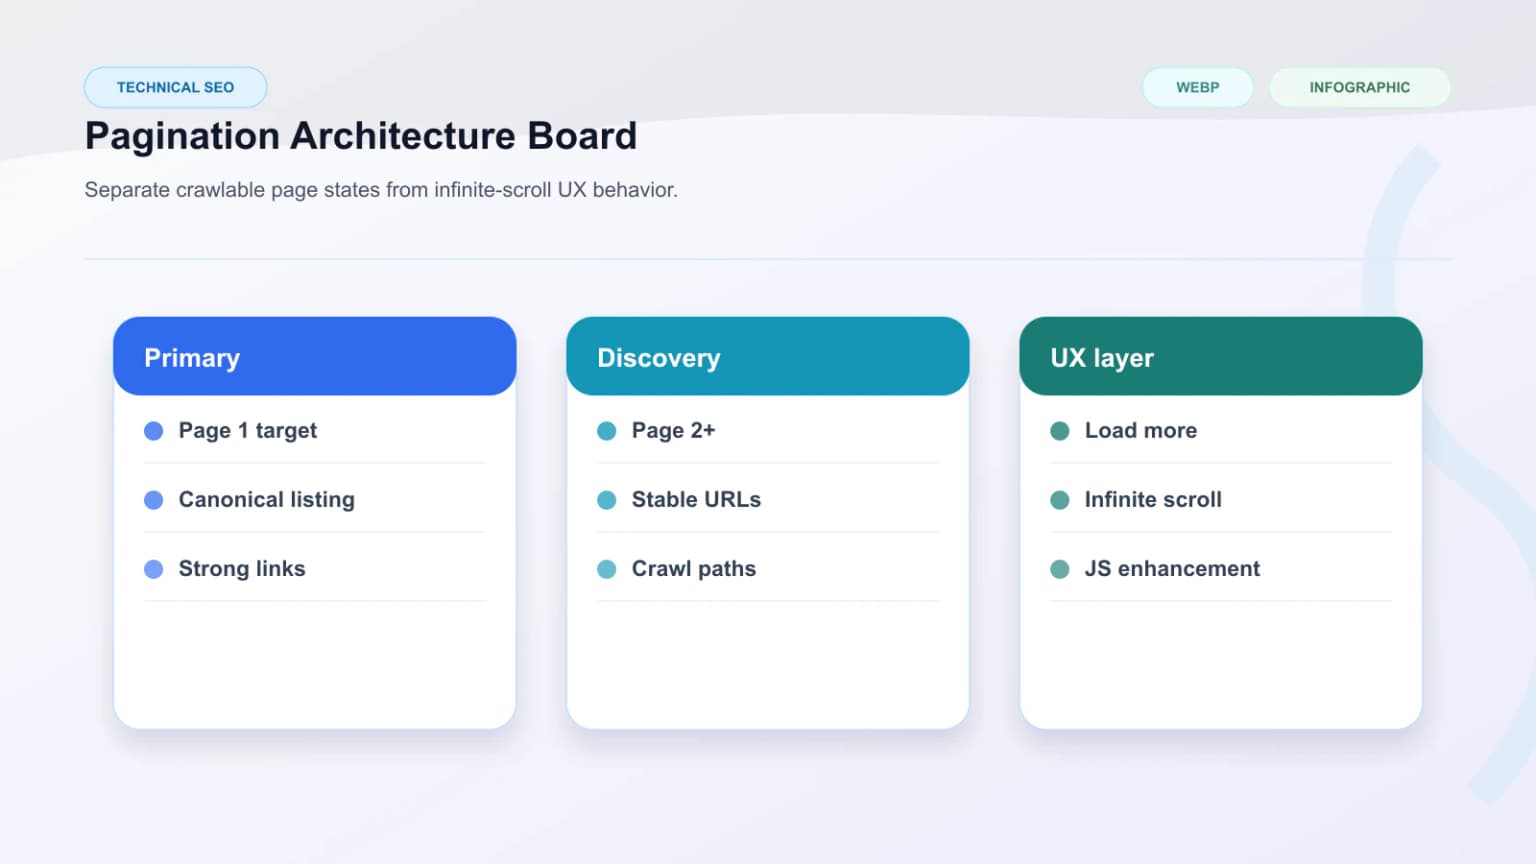Click the TECHNICAL SEO tag pill

click(x=175, y=87)
